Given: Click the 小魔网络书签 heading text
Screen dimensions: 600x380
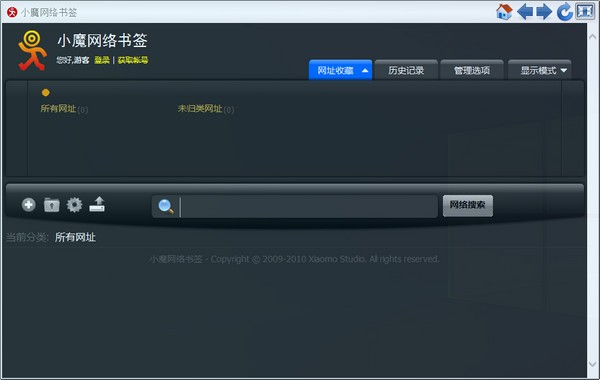Looking at the screenshot, I should [x=102, y=41].
